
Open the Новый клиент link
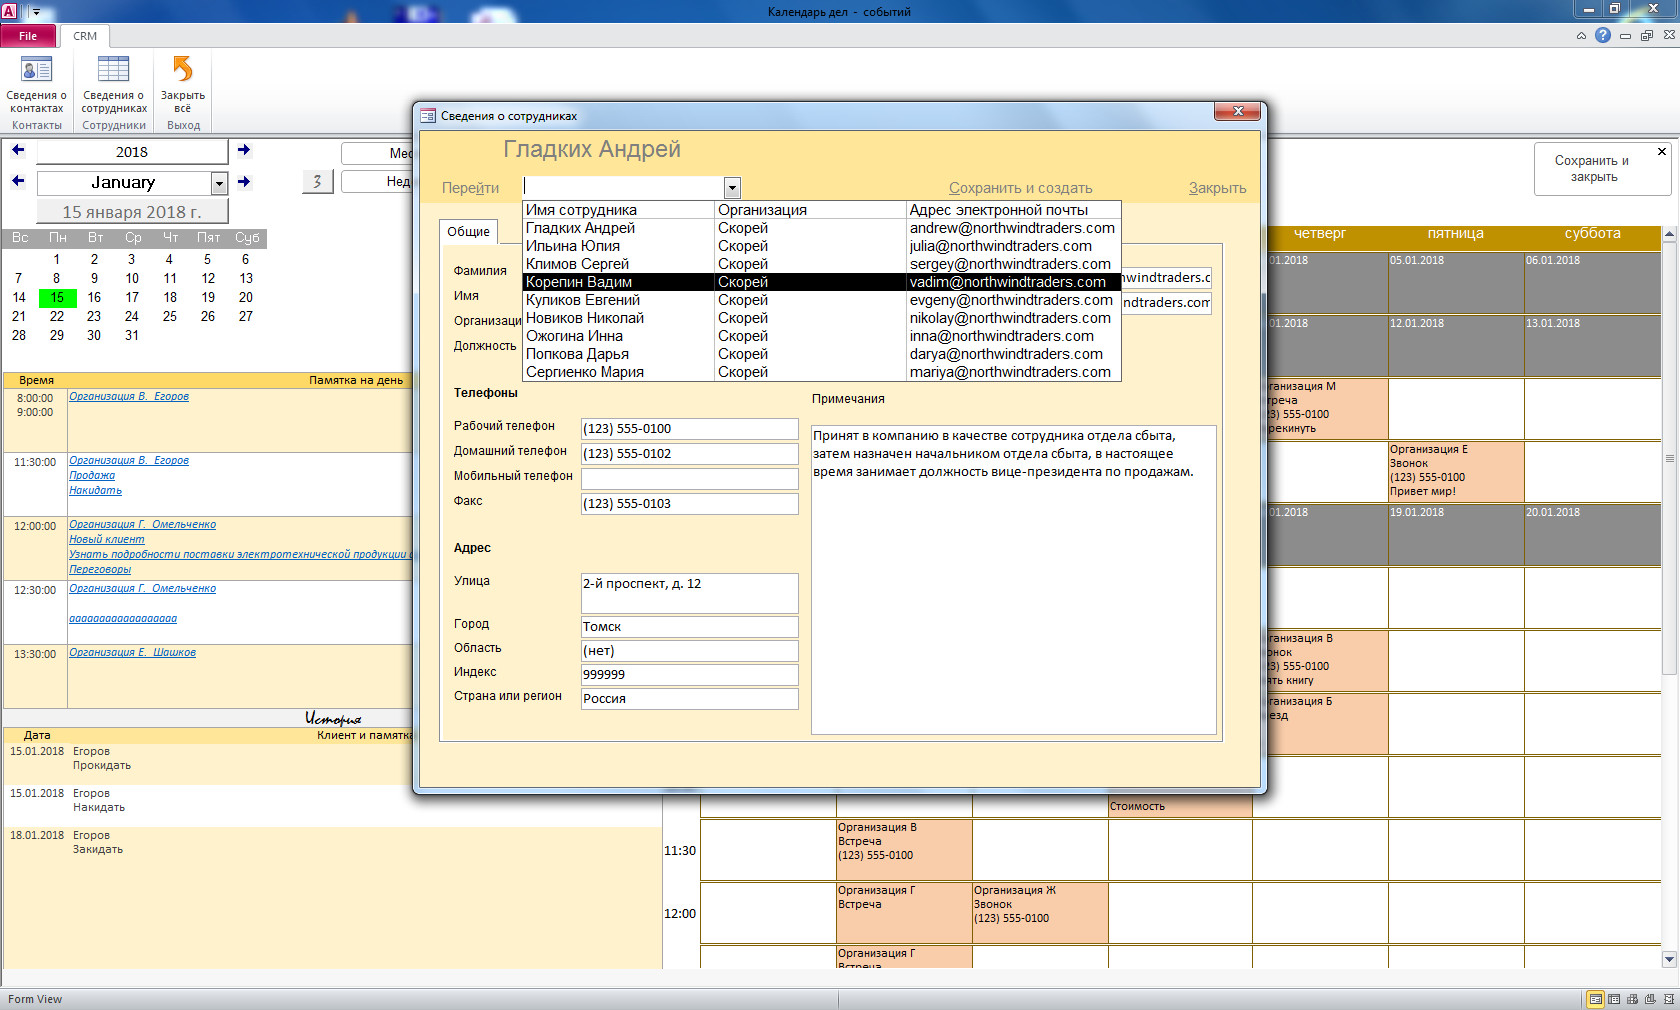click(106, 539)
